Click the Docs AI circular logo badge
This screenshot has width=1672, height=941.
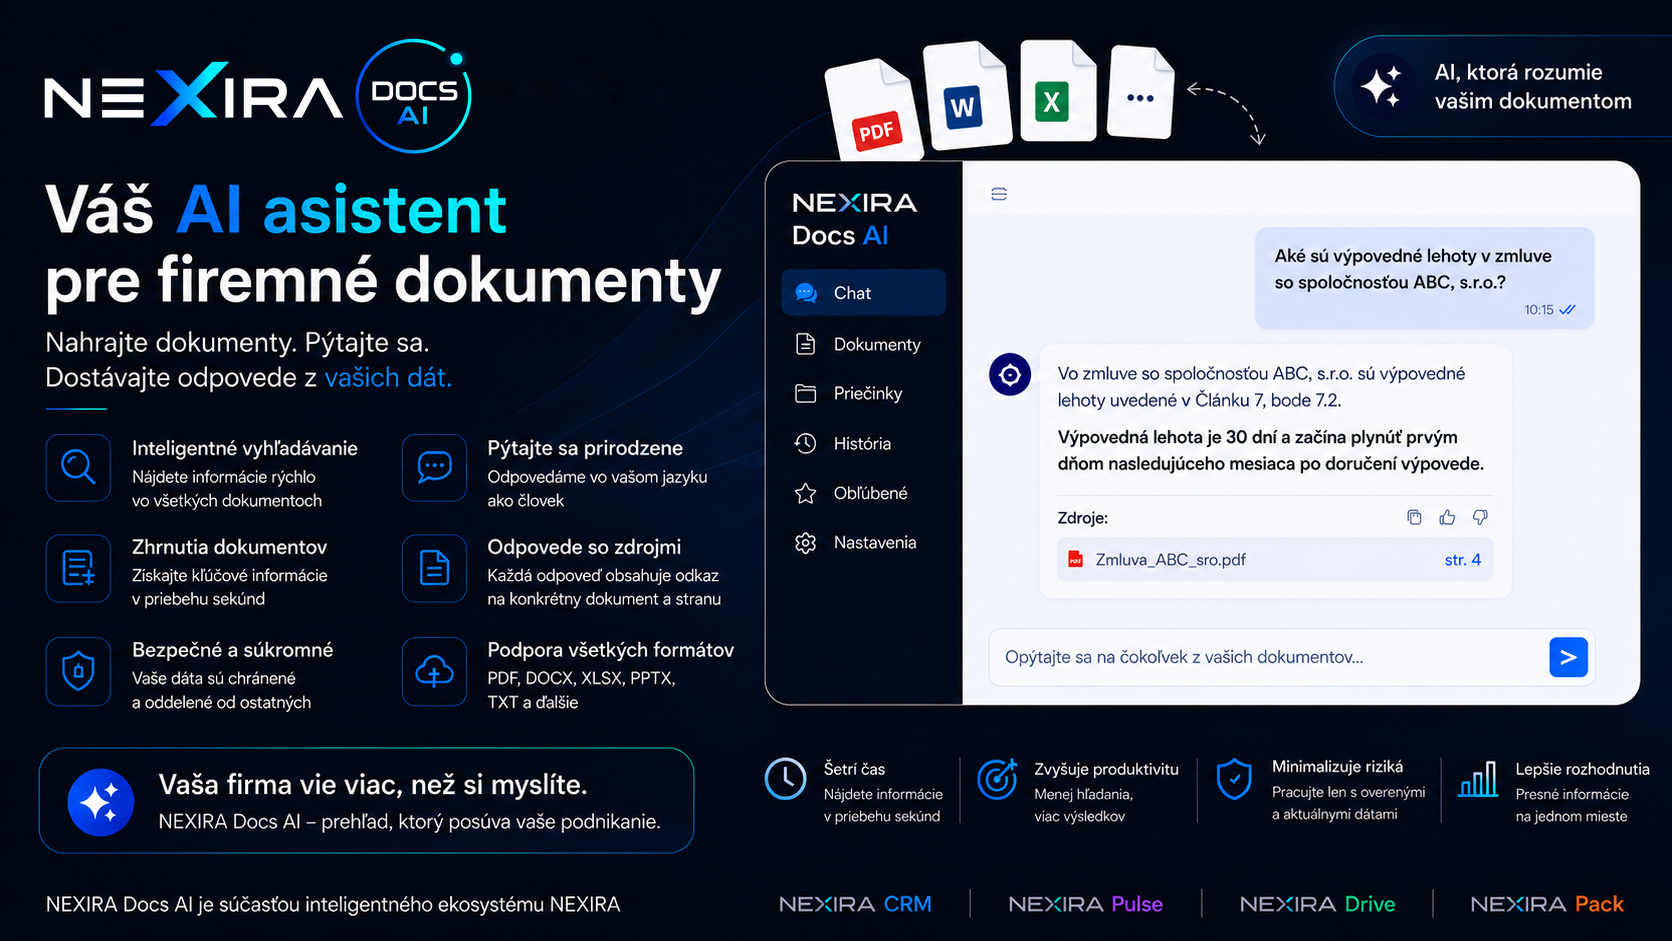(414, 96)
